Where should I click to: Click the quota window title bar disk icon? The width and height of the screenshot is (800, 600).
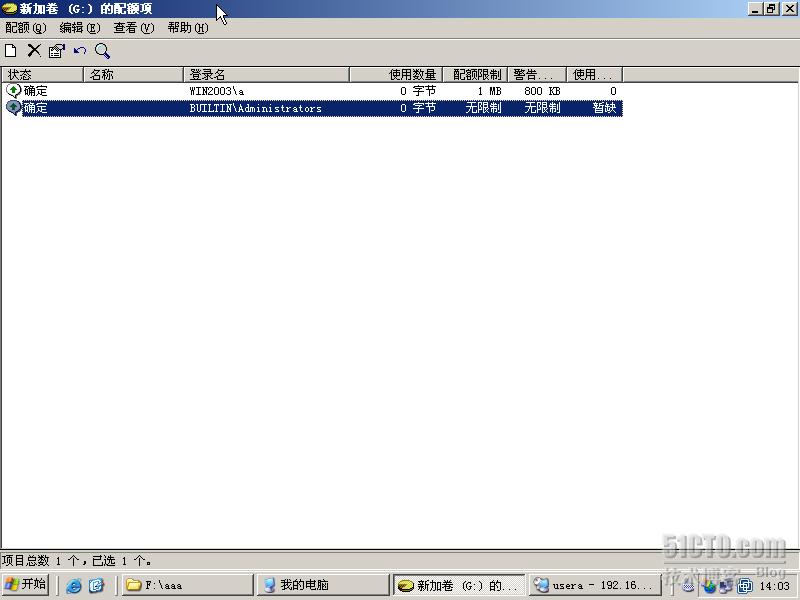[x=9, y=9]
